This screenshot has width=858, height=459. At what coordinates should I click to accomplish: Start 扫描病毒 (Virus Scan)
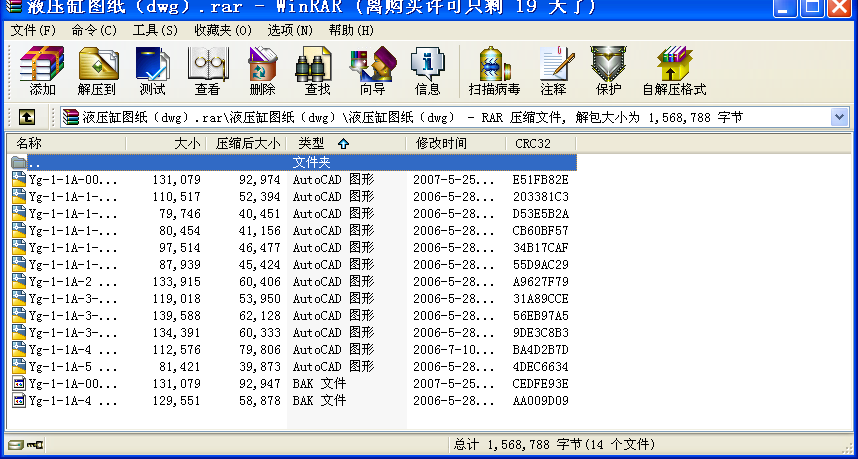point(494,71)
